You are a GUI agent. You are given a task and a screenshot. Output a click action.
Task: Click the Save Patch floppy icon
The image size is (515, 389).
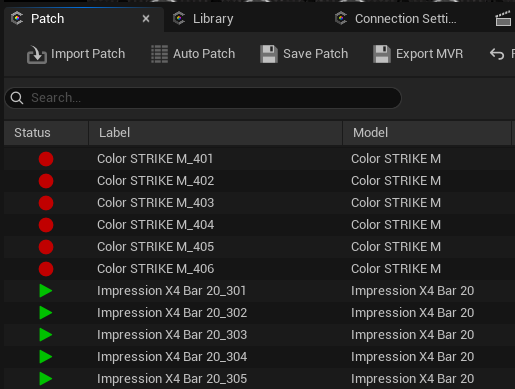point(269,54)
